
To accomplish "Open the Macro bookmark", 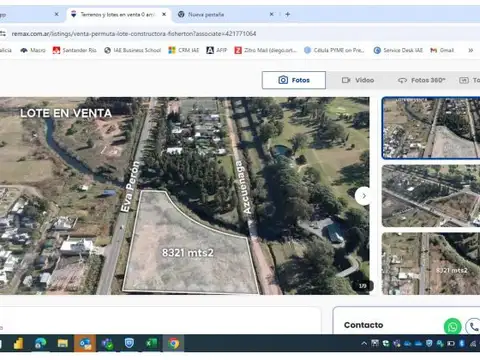I will click(33, 50).
